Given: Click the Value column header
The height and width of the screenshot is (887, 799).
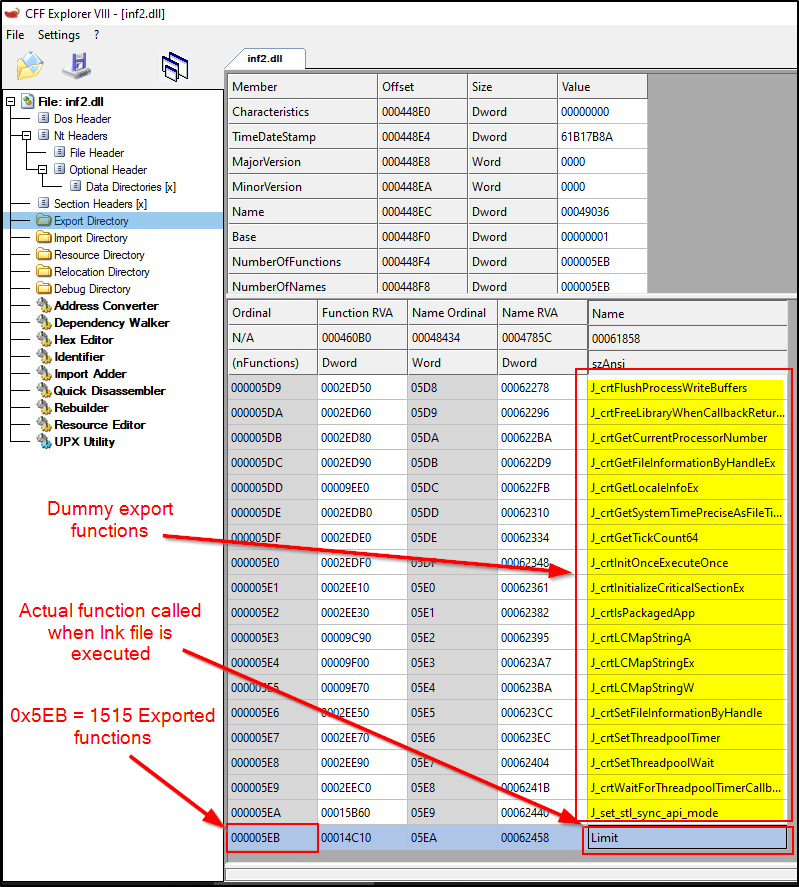Looking at the screenshot, I should 602,87.
